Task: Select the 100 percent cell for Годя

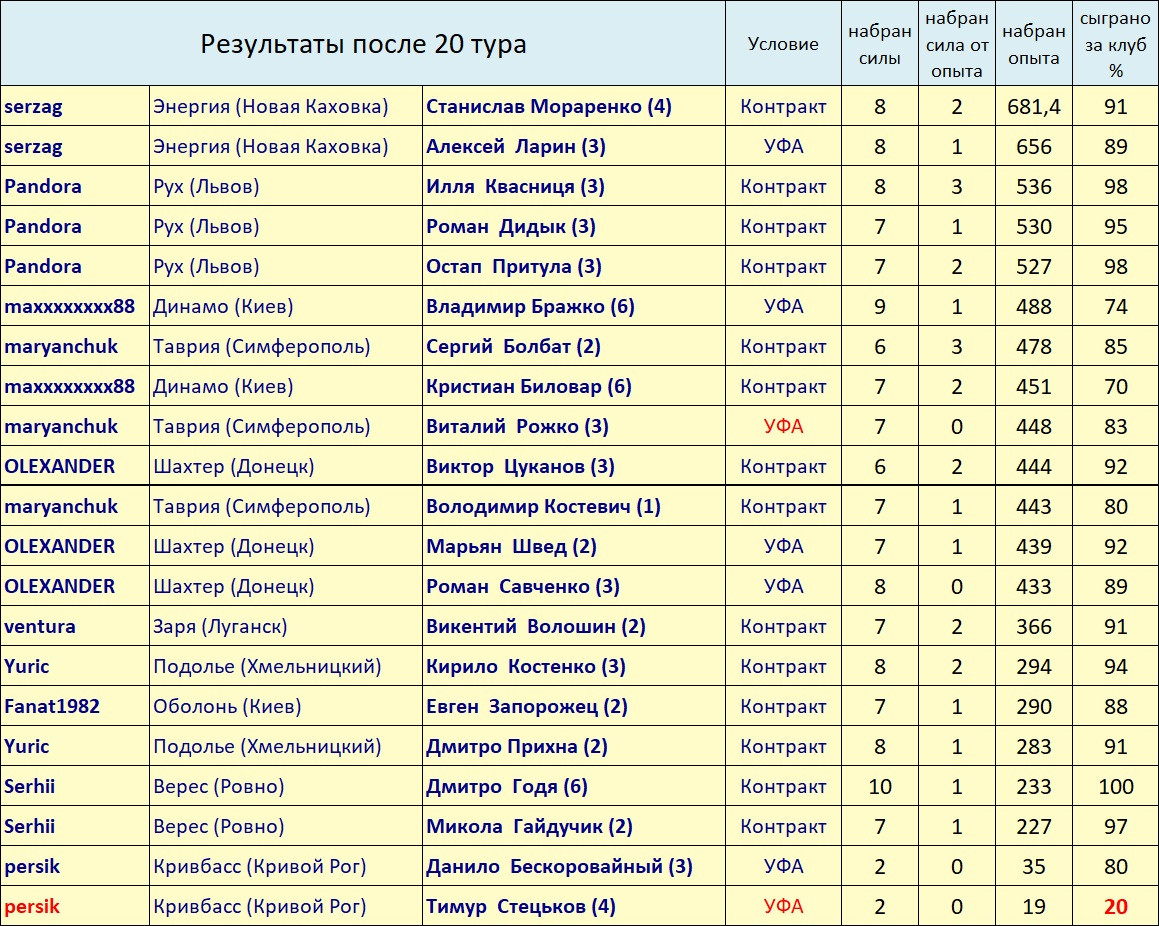Action: click(x=1115, y=786)
